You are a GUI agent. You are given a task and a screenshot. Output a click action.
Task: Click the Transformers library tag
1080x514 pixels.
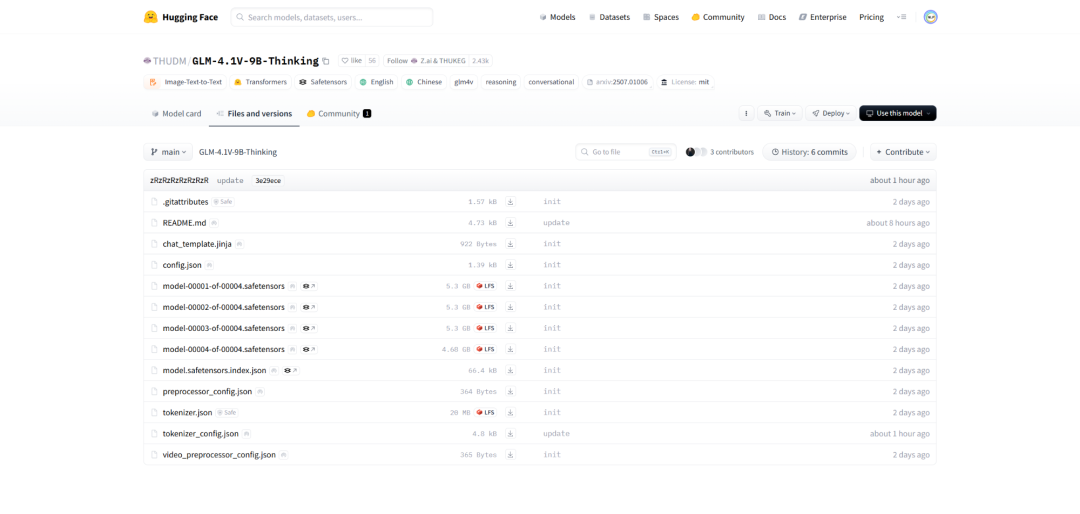point(260,82)
